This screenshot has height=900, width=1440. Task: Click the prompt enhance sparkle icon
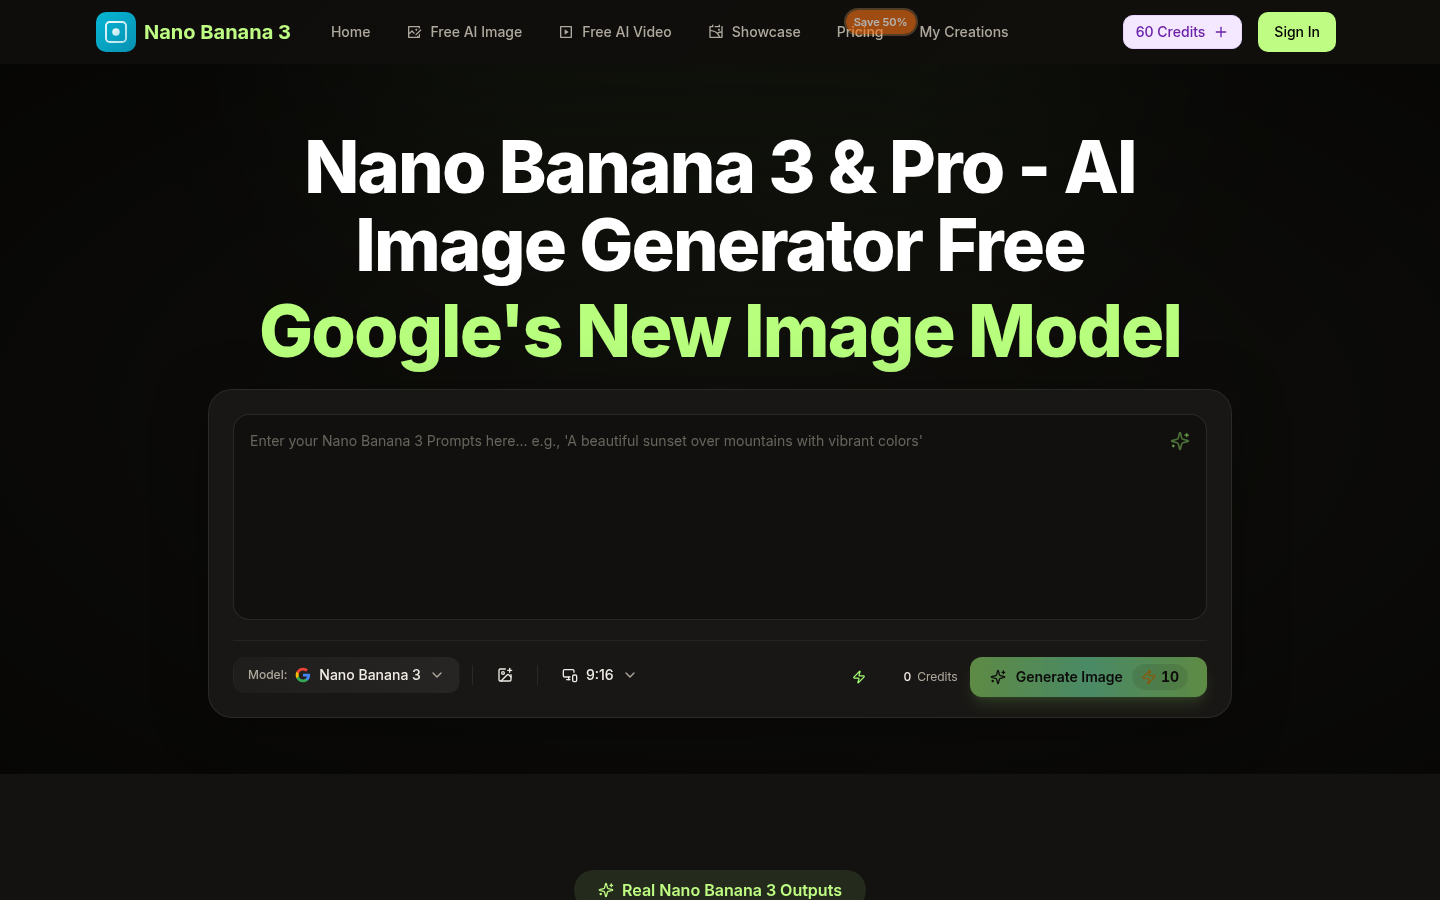(1180, 441)
